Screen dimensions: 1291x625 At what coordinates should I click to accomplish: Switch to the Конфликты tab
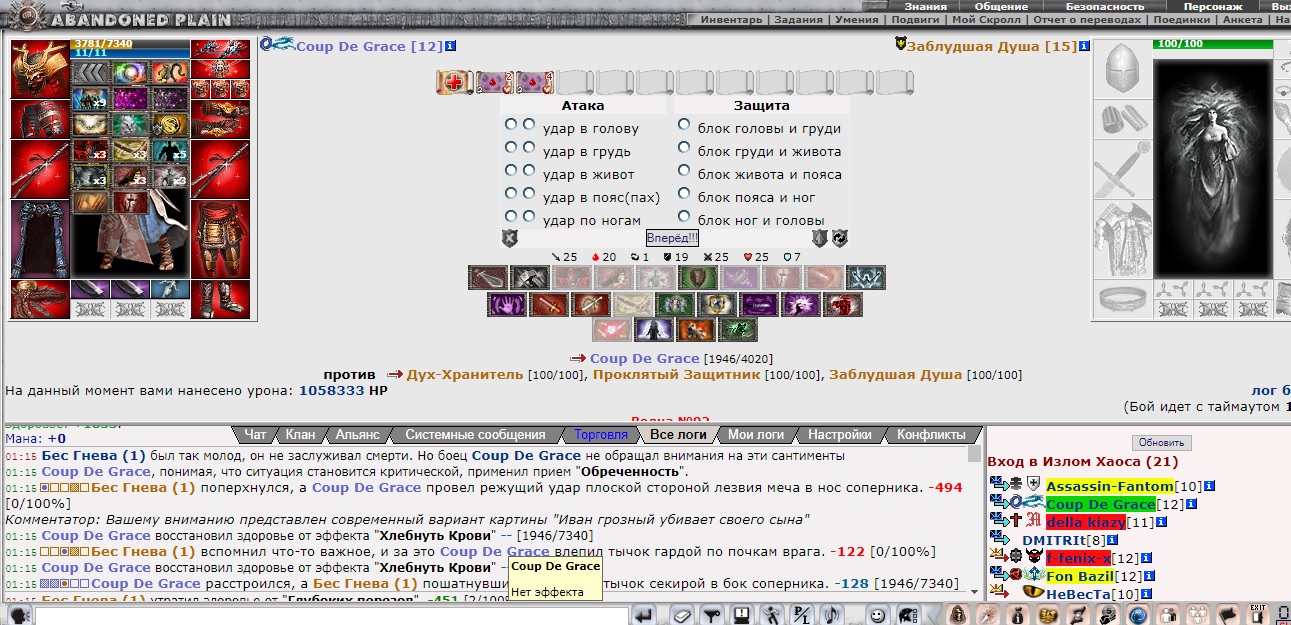tap(931, 434)
